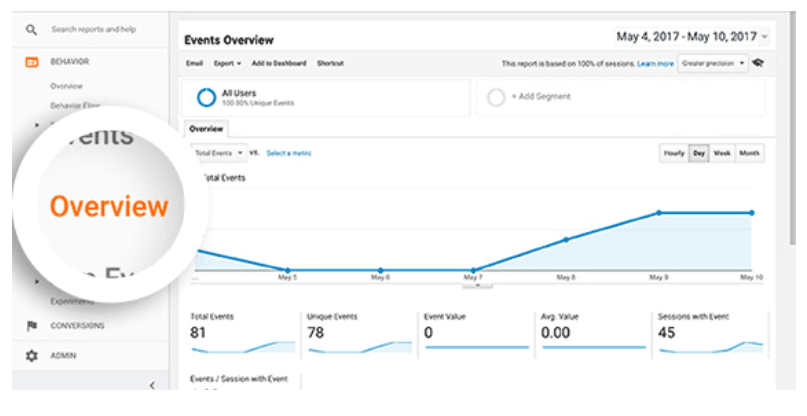The image size is (807, 416).
Task: Open the Greater precision dropdown
Action: [713, 63]
